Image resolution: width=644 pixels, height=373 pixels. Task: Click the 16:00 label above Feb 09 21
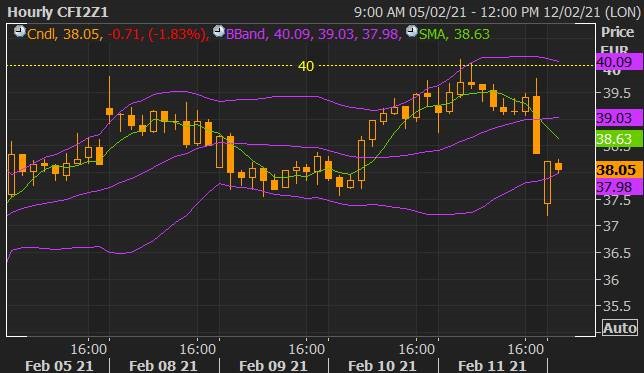(307, 350)
